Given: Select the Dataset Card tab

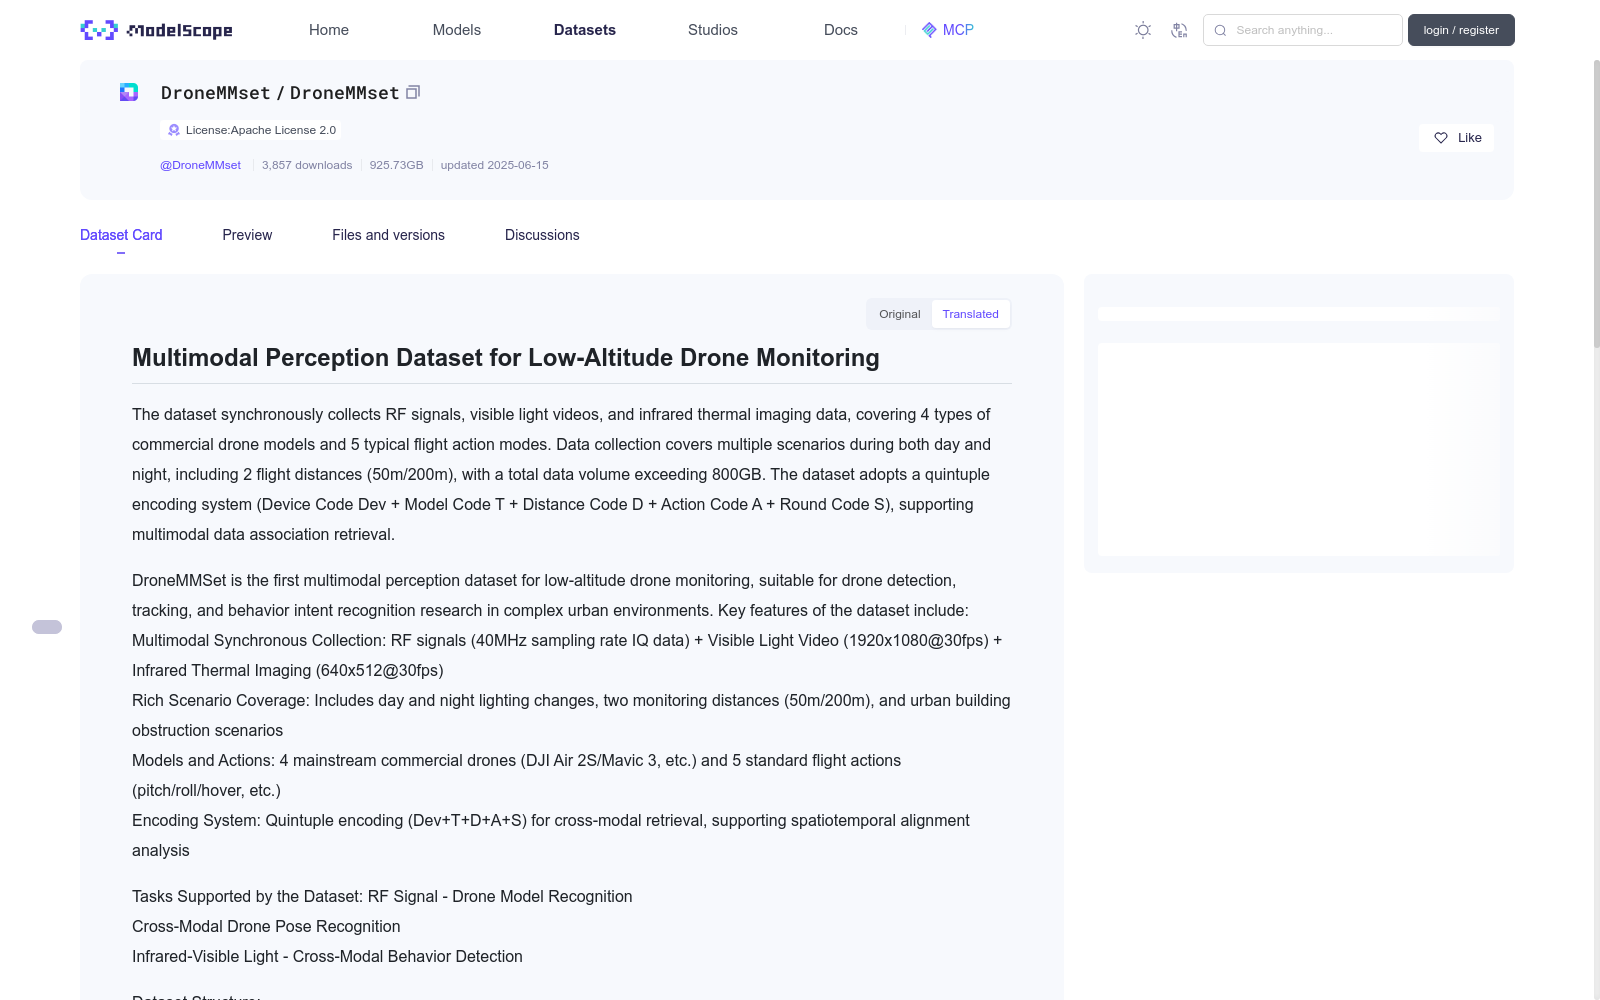Looking at the screenshot, I should coord(121,235).
